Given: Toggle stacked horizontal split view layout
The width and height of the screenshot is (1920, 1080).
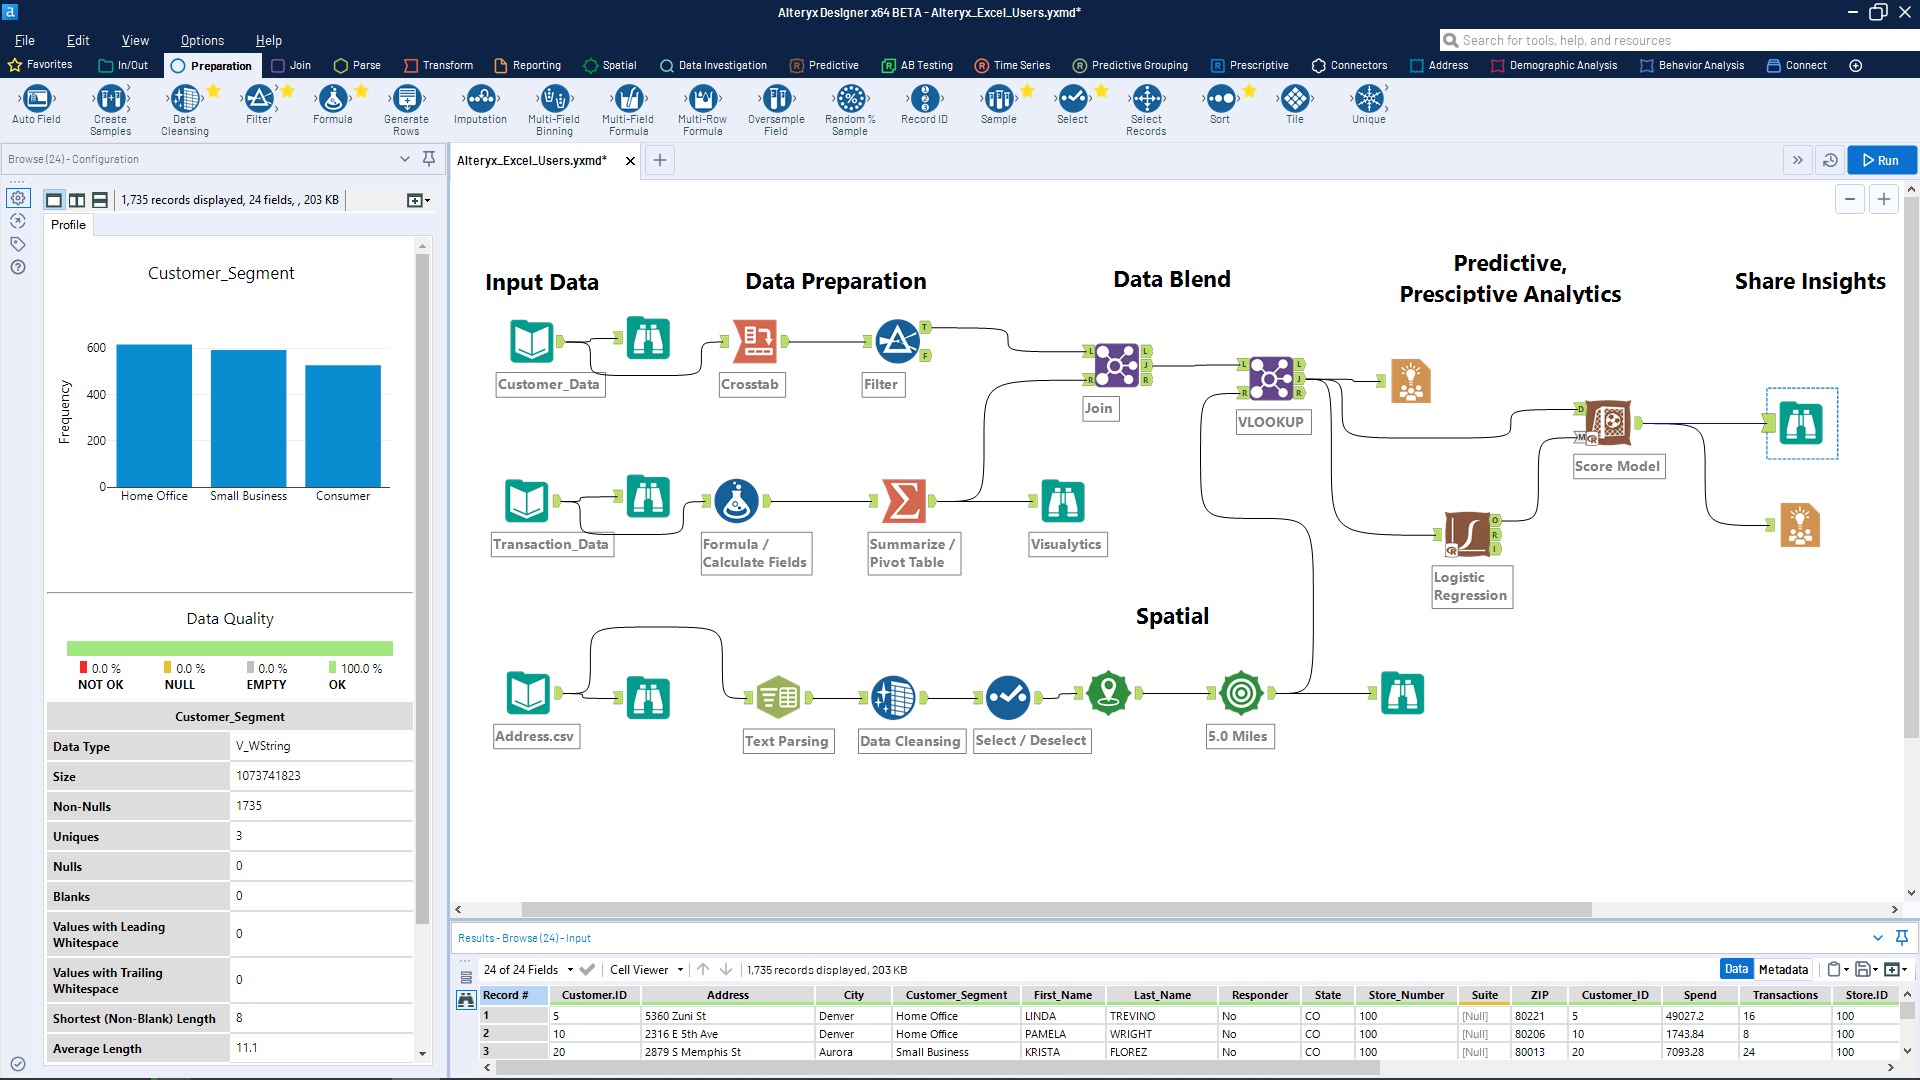Looking at the screenshot, I should pyautogui.click(x=100, y=200).
